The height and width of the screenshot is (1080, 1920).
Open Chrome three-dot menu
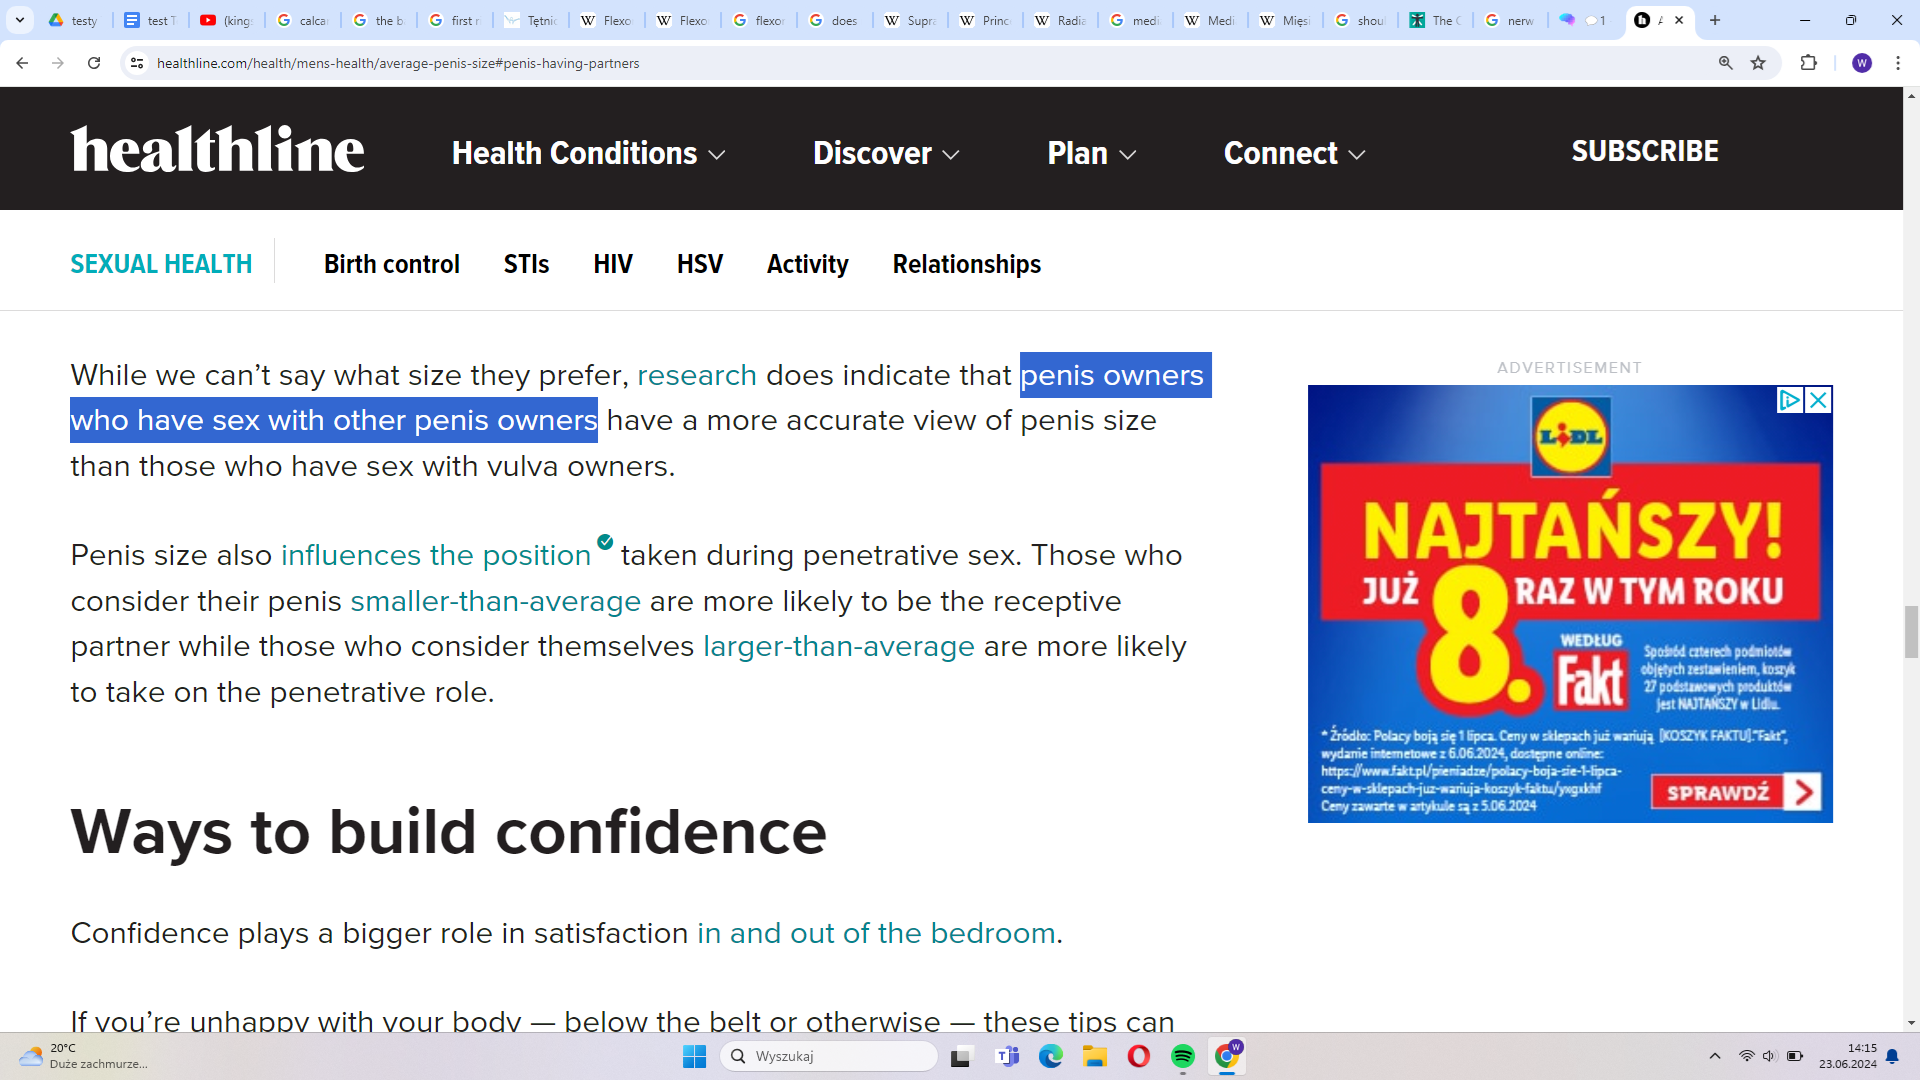pyautogui.click(x=1898, y=63)
